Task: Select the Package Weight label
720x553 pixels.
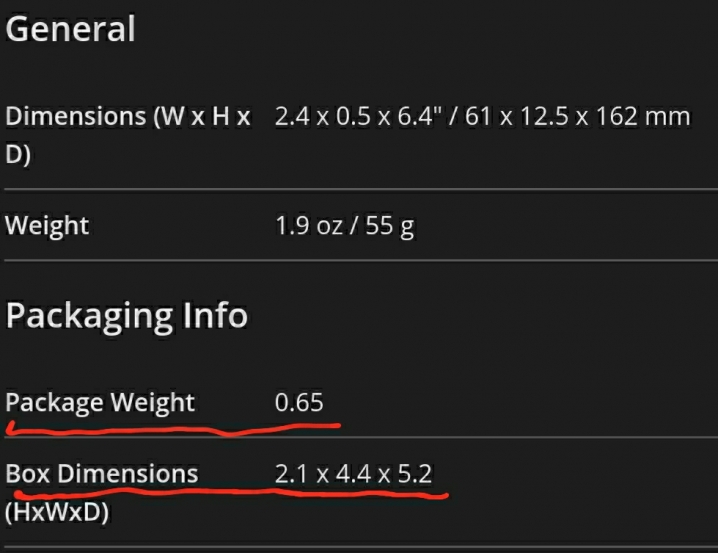Action: tap(100, 403)
